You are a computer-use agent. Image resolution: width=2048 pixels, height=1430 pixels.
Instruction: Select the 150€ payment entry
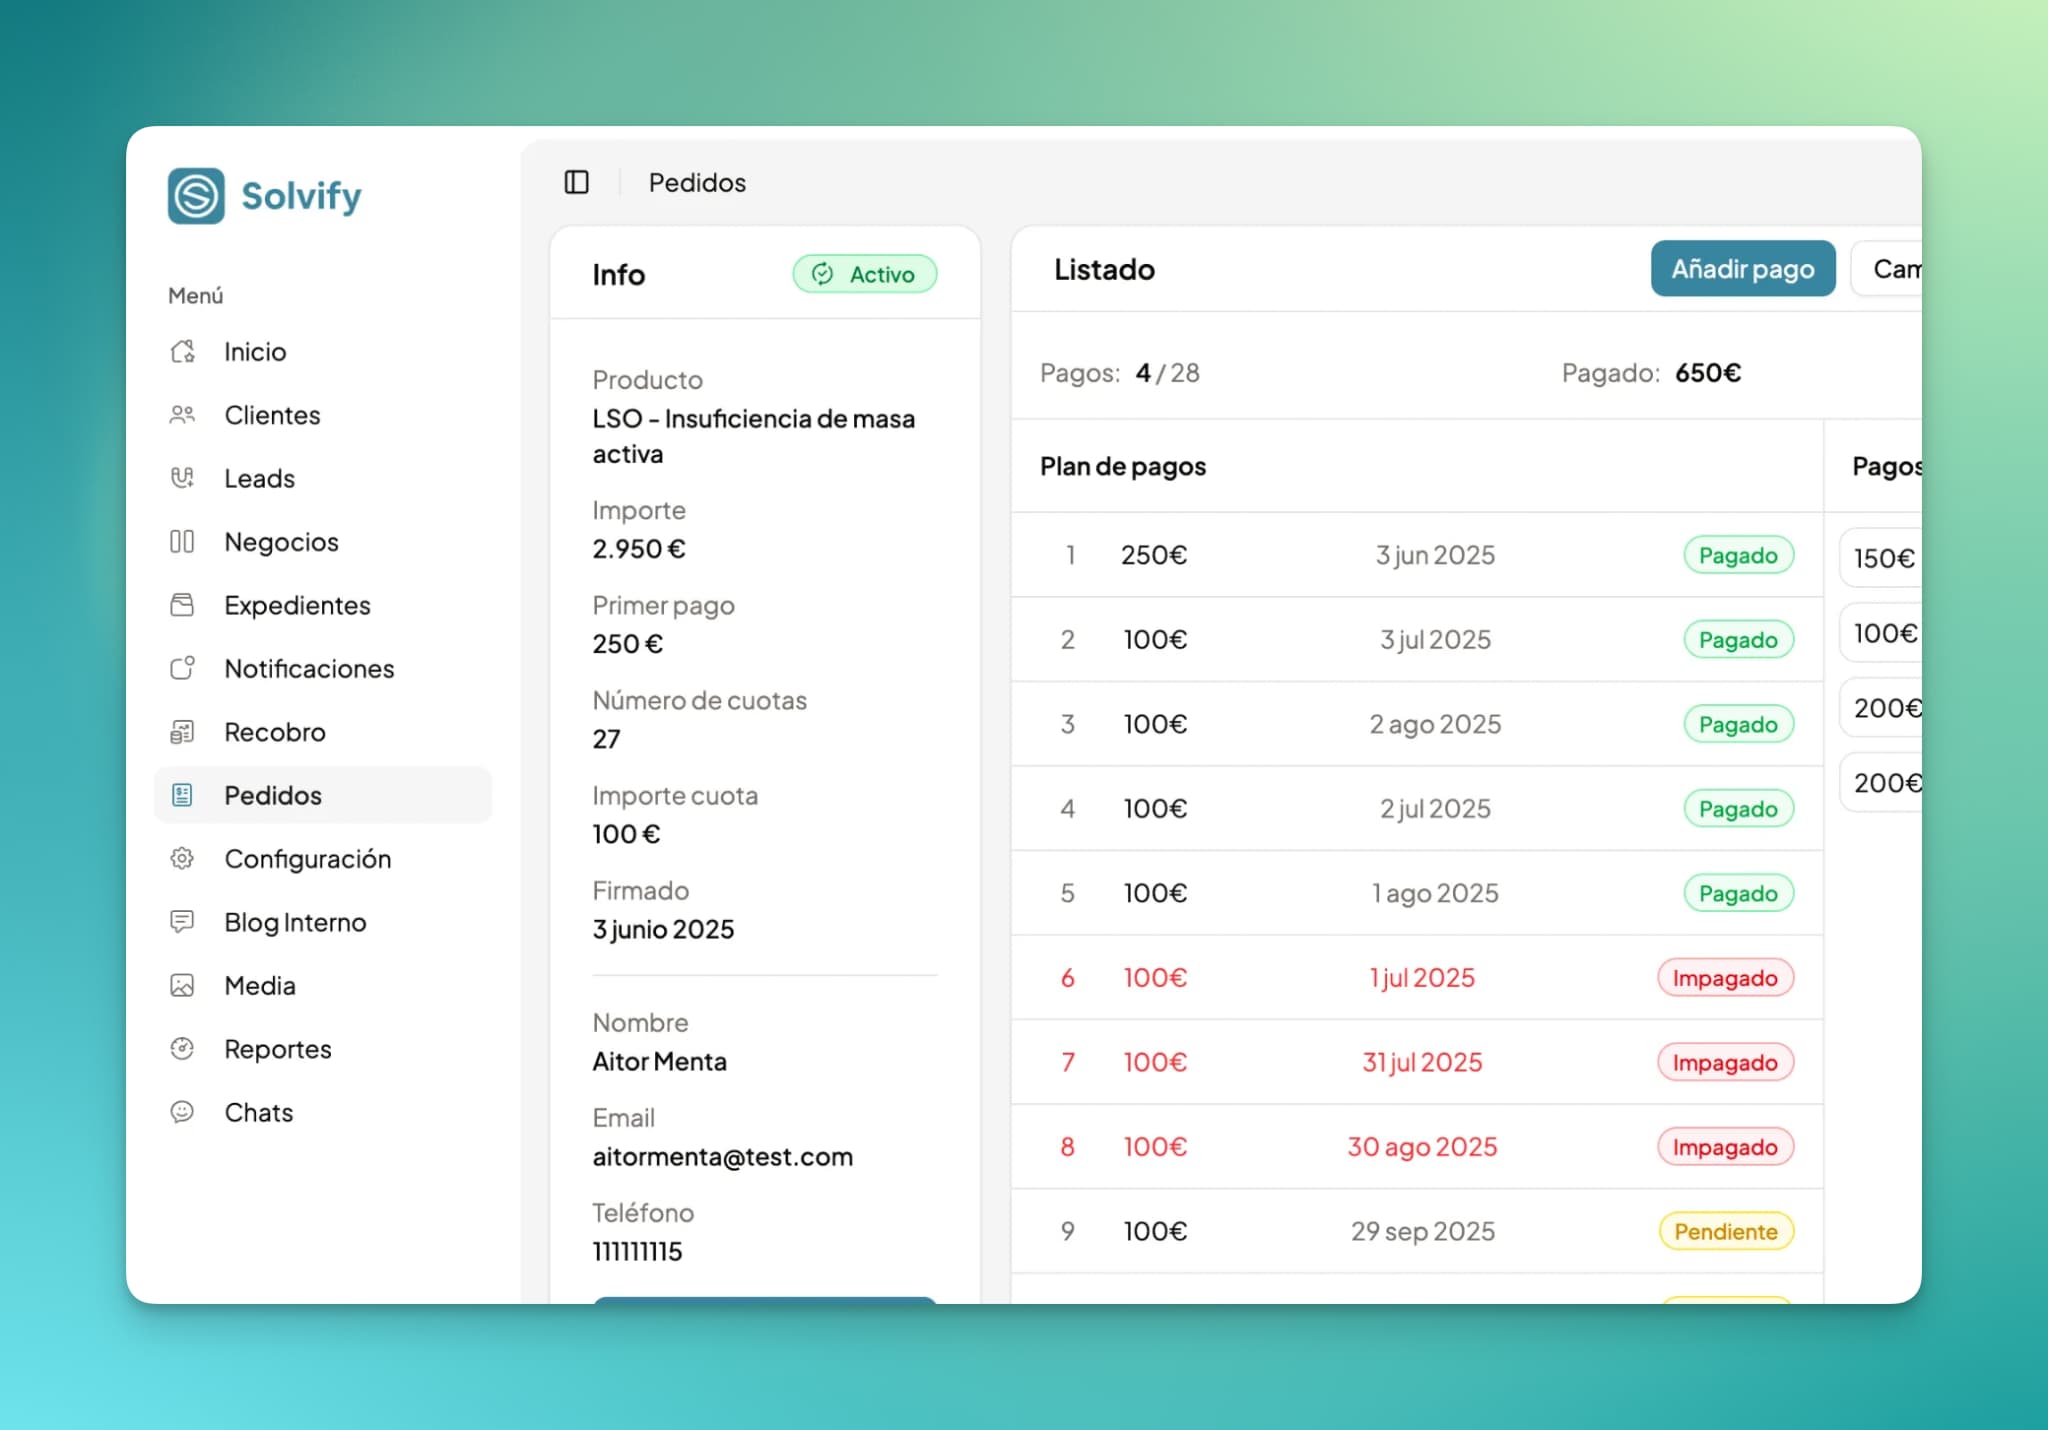[x=1883, y=558]
